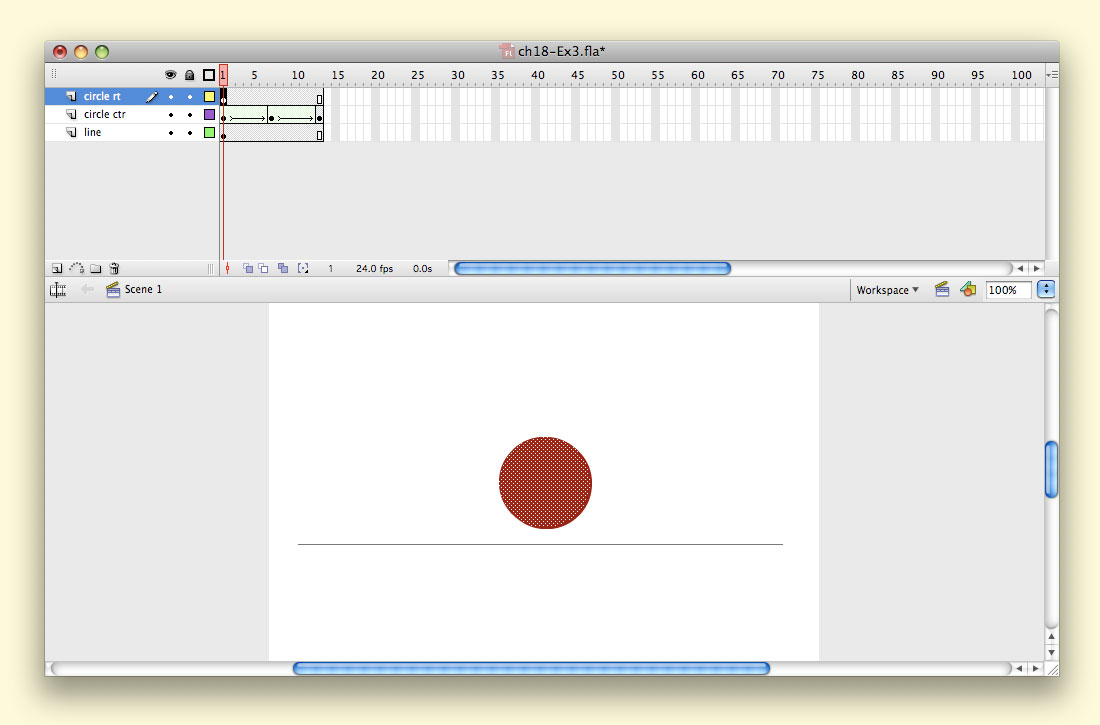Image resolution: width=1100 pixels, height=725 pixels.
Task: Click the 100% zoom input field
Action: tap(1008, 290)
